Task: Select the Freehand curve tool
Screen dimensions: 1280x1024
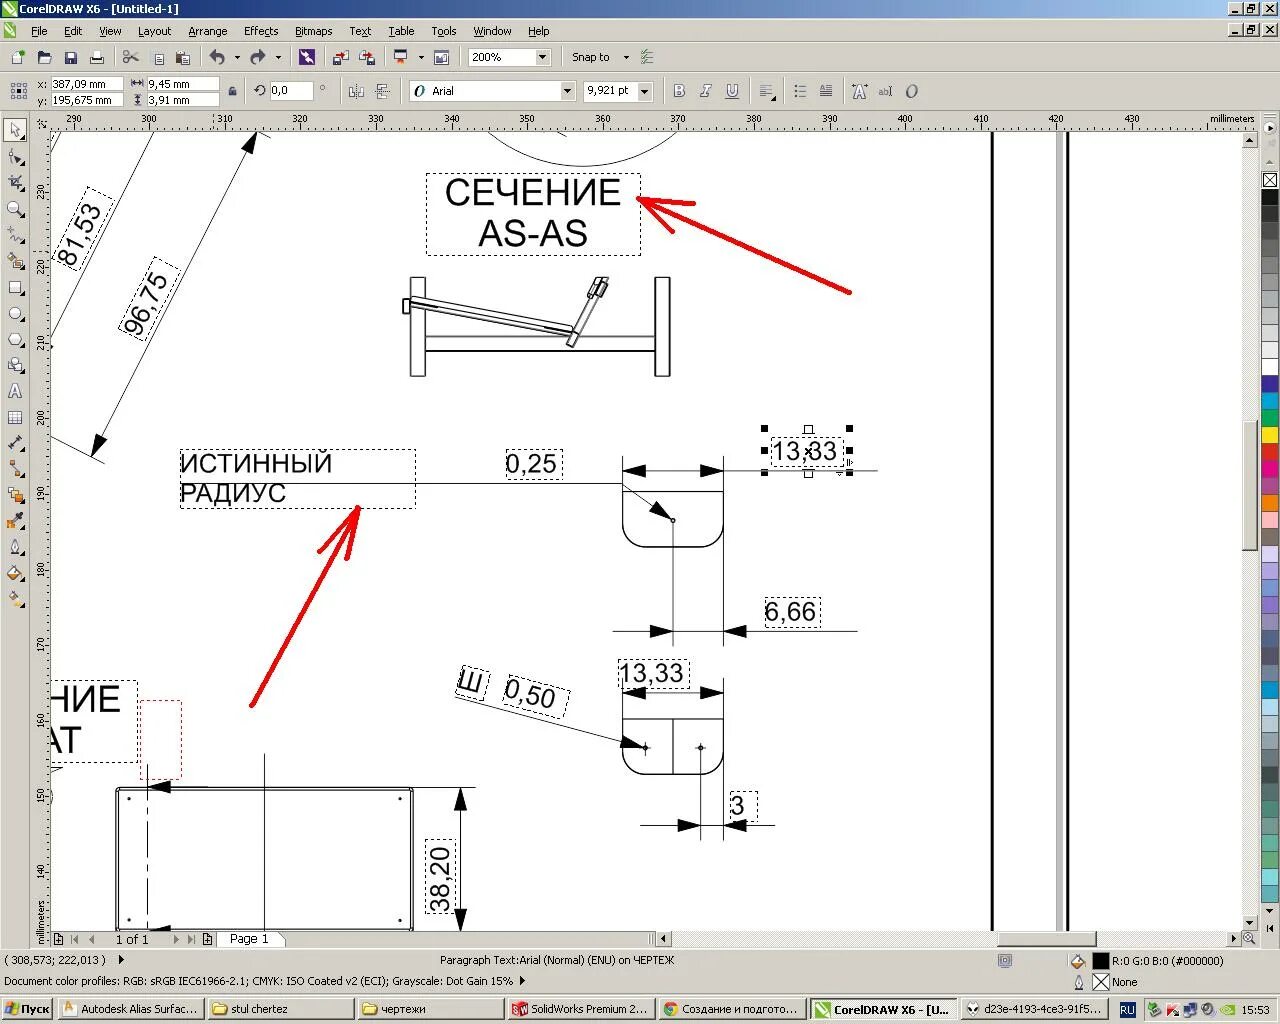Action: pyautogui.click(x=15, y=235)
